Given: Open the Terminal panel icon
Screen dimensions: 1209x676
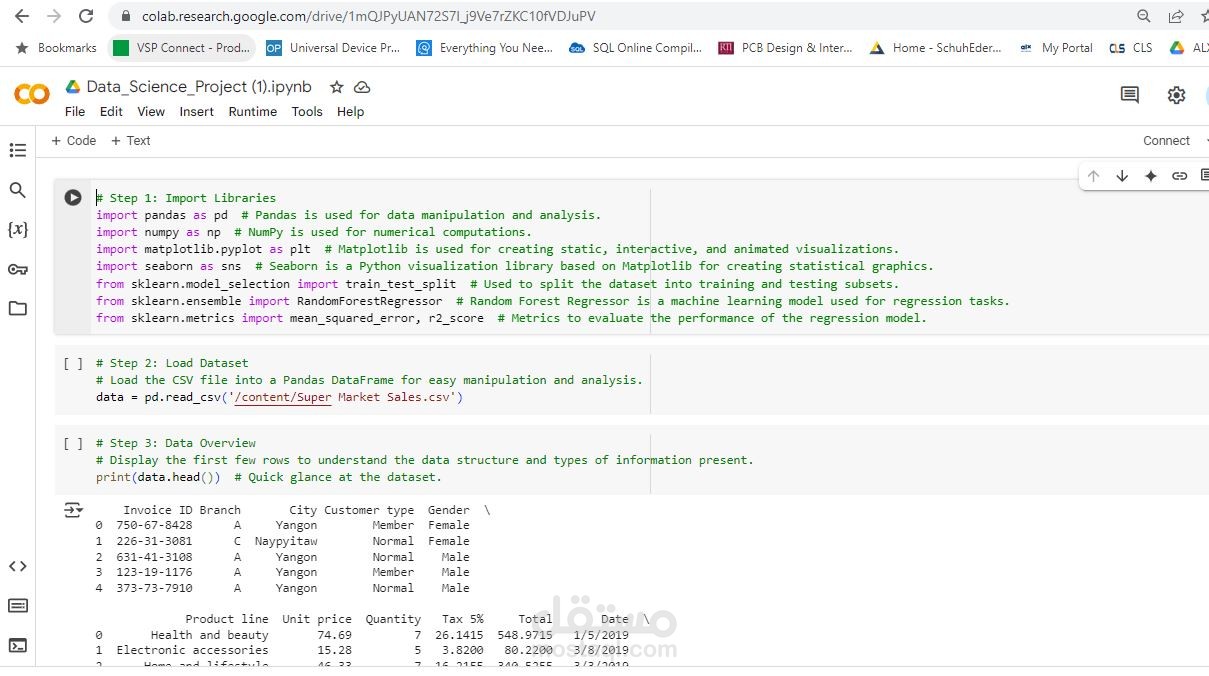Looking at the screenshot, I should 17,645.
